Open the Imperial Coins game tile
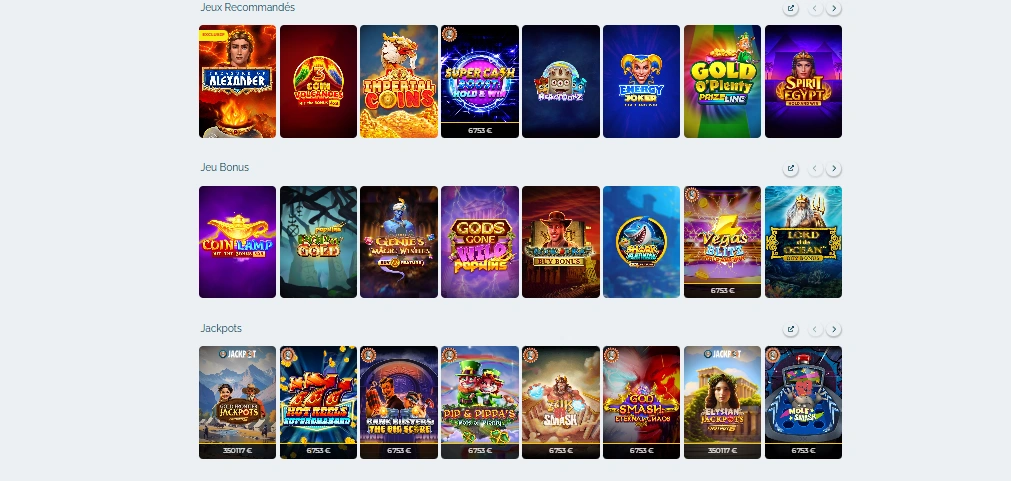The image size is (1011, 481). tap(399, 81)
